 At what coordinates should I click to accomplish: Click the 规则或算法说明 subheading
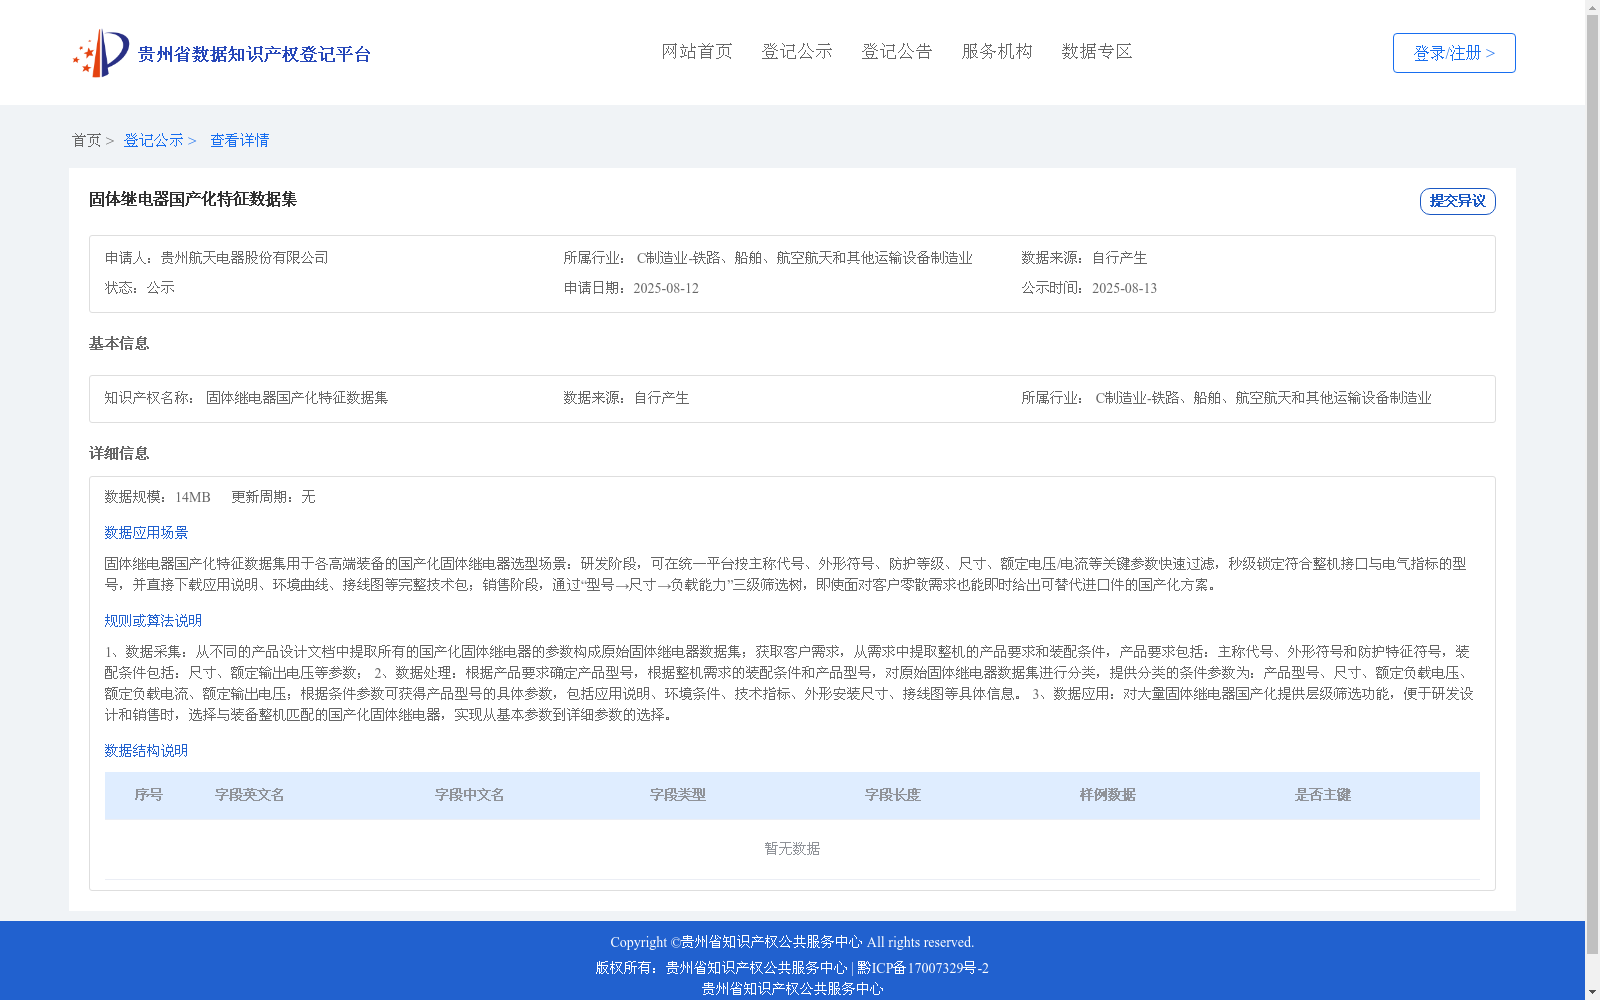pos(153,621)
